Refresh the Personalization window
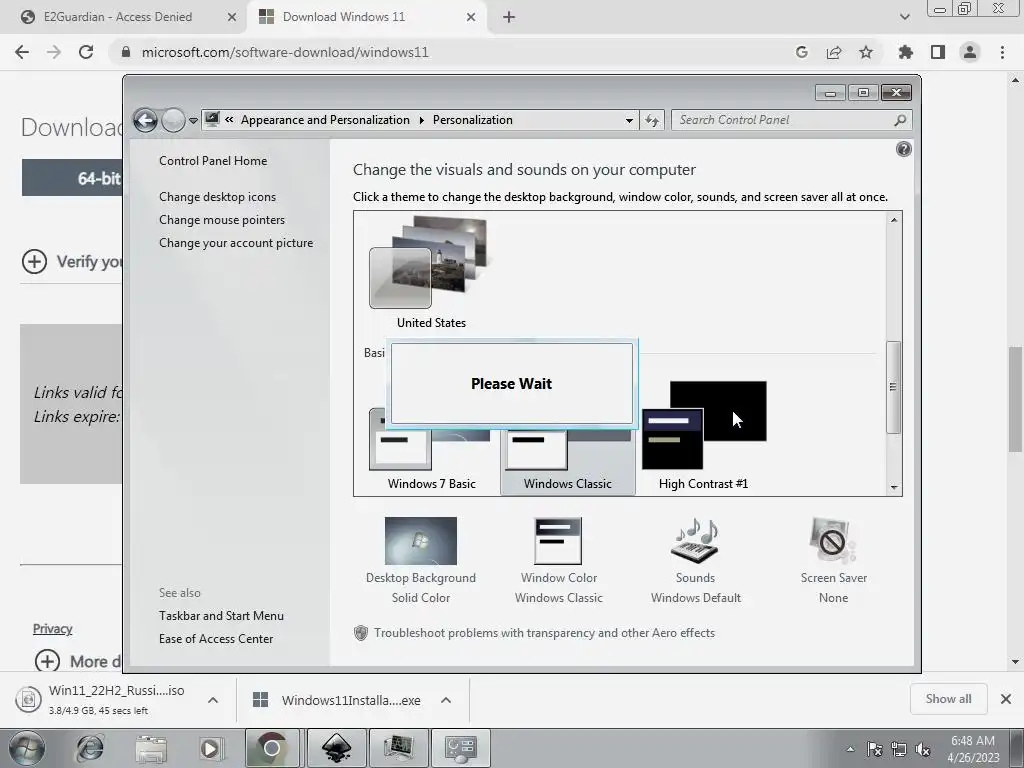 652,120
